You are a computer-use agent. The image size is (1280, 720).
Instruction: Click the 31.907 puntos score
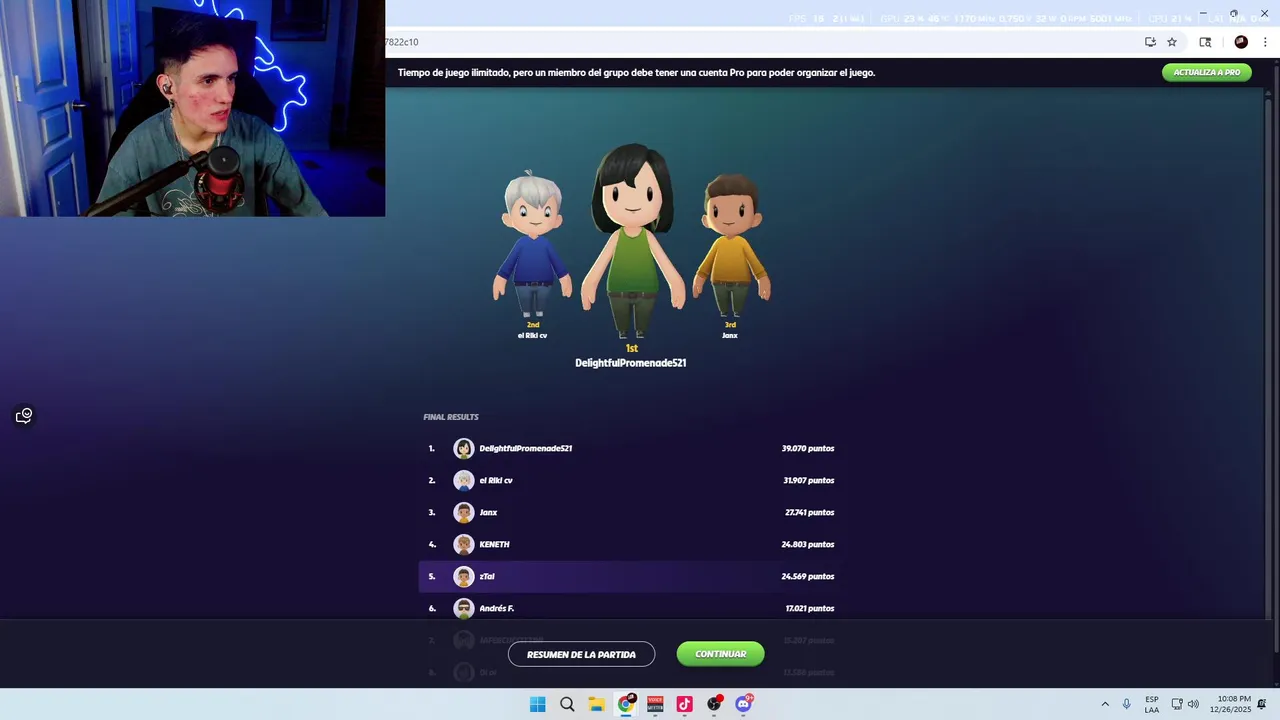pyautogui.click(x=808, y=480)
